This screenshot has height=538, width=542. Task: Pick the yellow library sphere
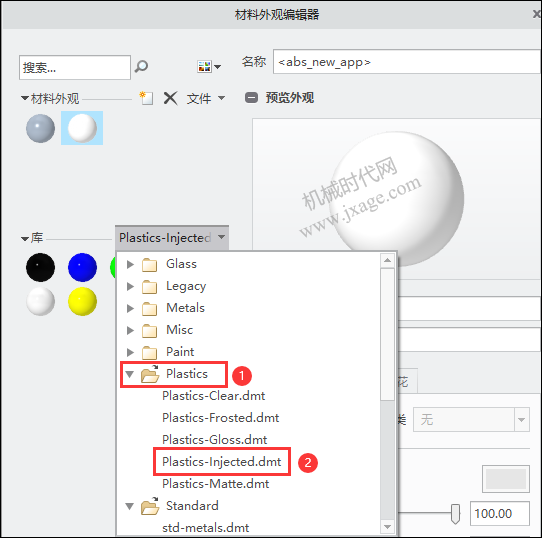point(82,301)
